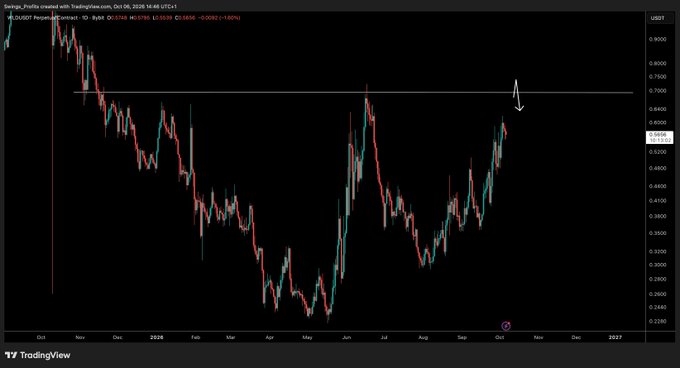Click the 0.4800 price axis label
680x368 pixels.
point(657,168)
